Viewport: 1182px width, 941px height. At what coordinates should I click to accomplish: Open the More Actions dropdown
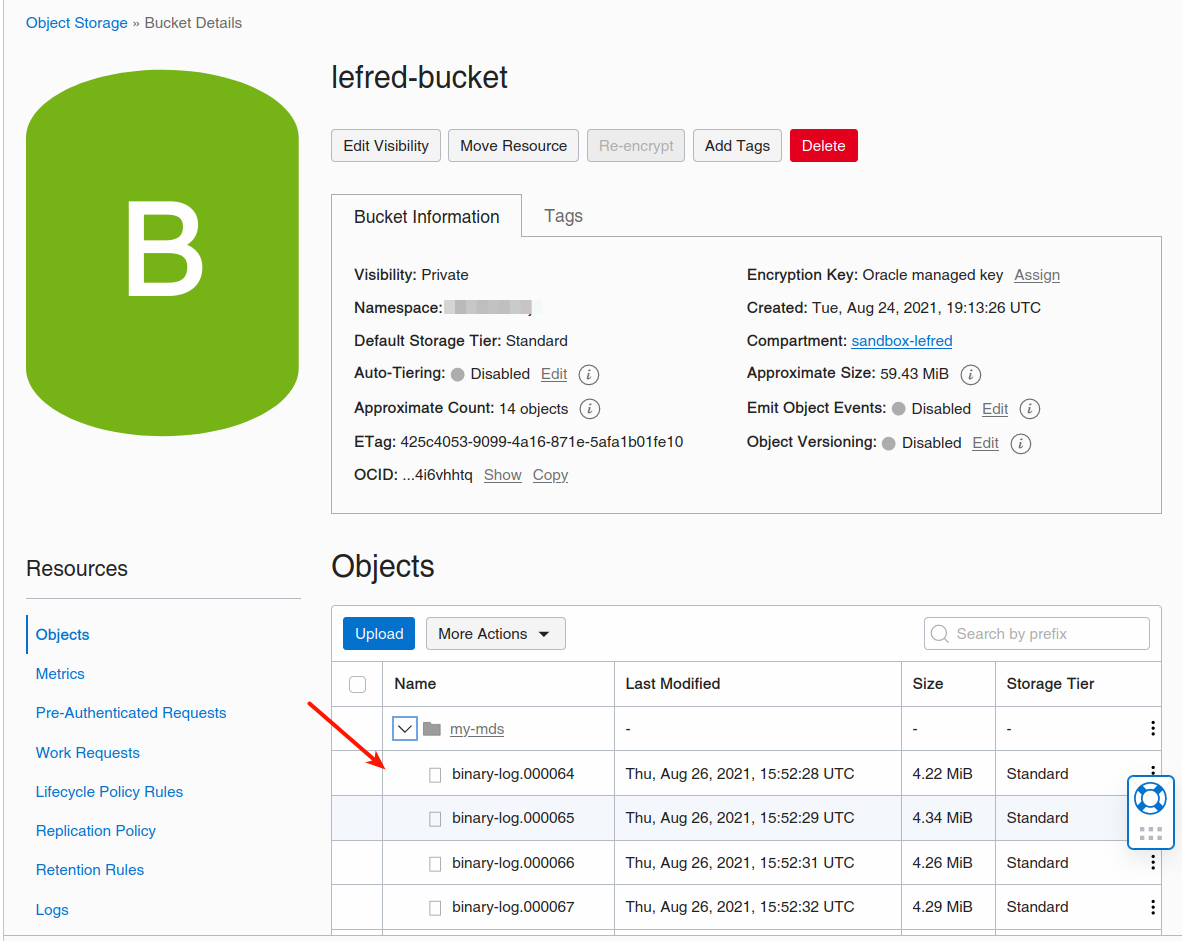(495, 634)
